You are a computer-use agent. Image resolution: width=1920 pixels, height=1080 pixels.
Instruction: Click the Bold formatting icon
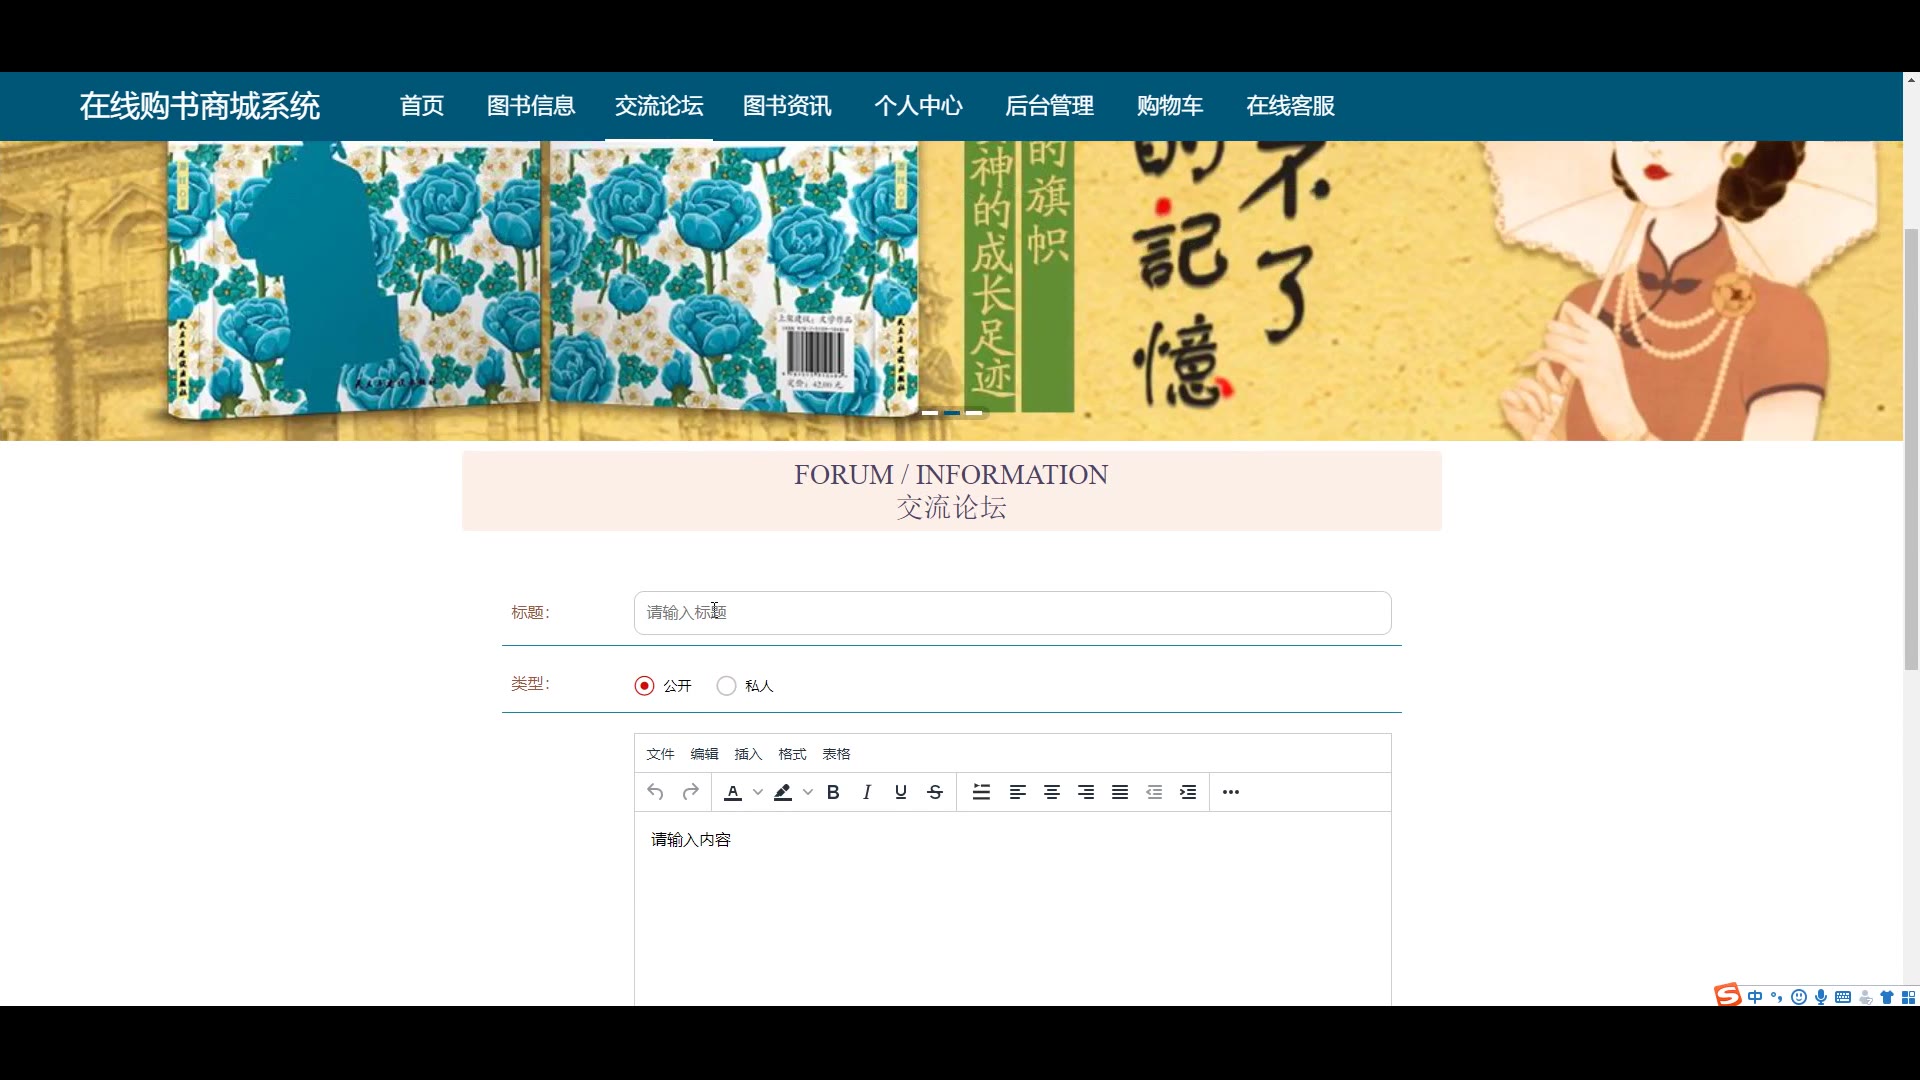click(833, 792)
